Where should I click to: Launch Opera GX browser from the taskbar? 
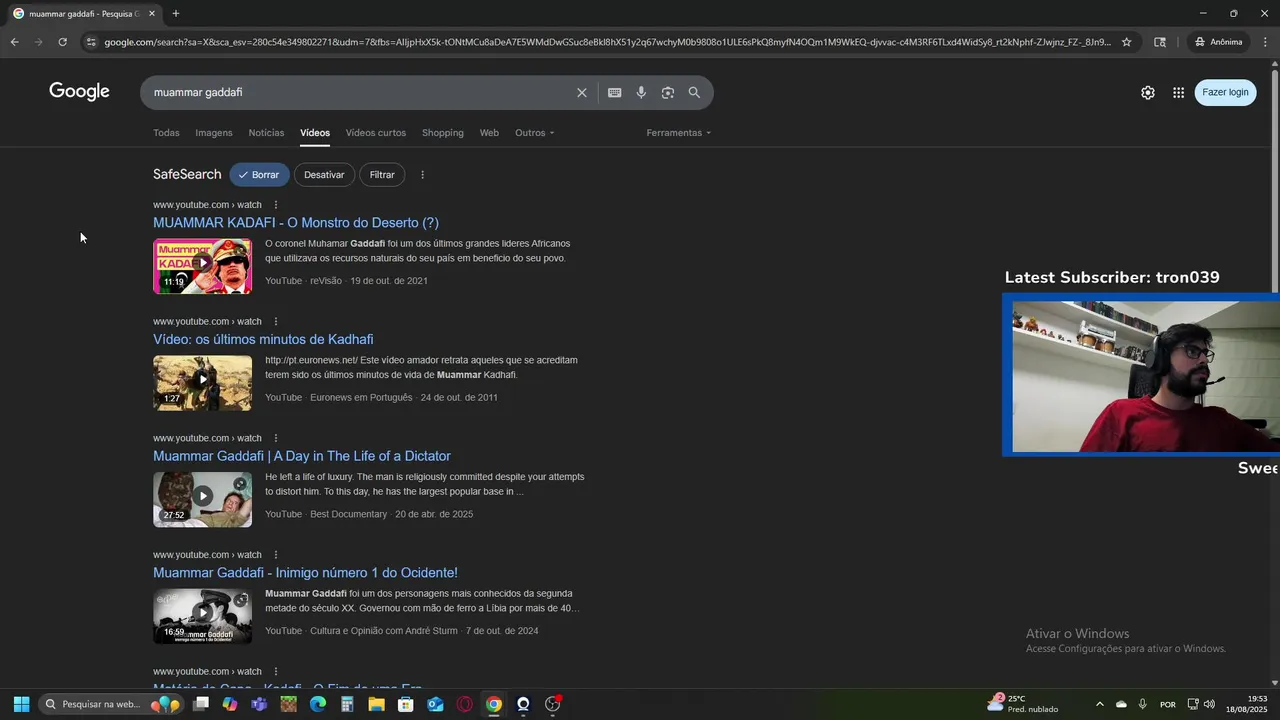click(464, 704)
